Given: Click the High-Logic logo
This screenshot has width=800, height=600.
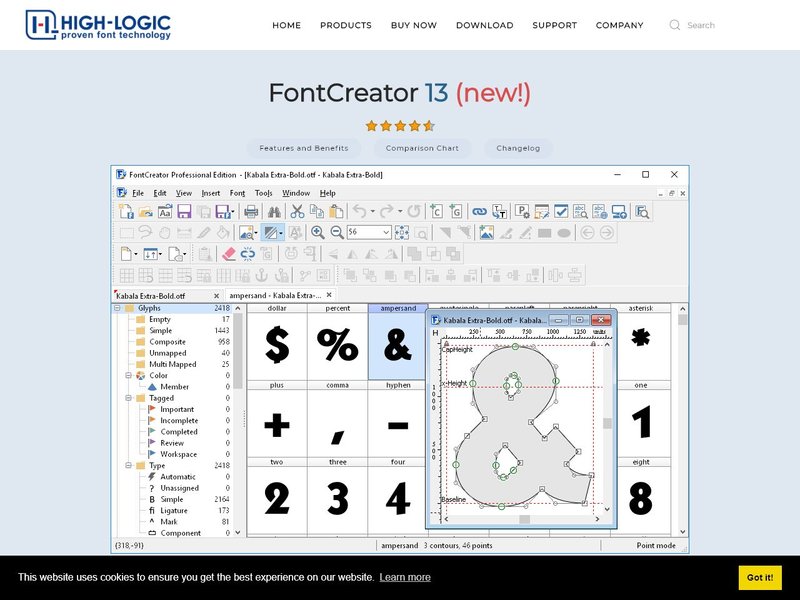Looking at the screenshot, I should (98, 25).
